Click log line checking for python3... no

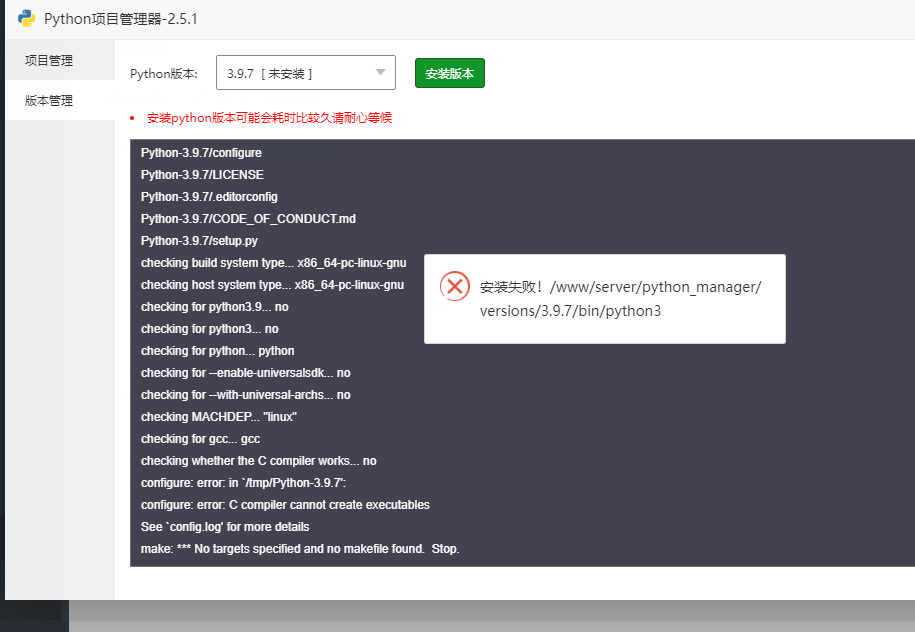pos(209,329)
